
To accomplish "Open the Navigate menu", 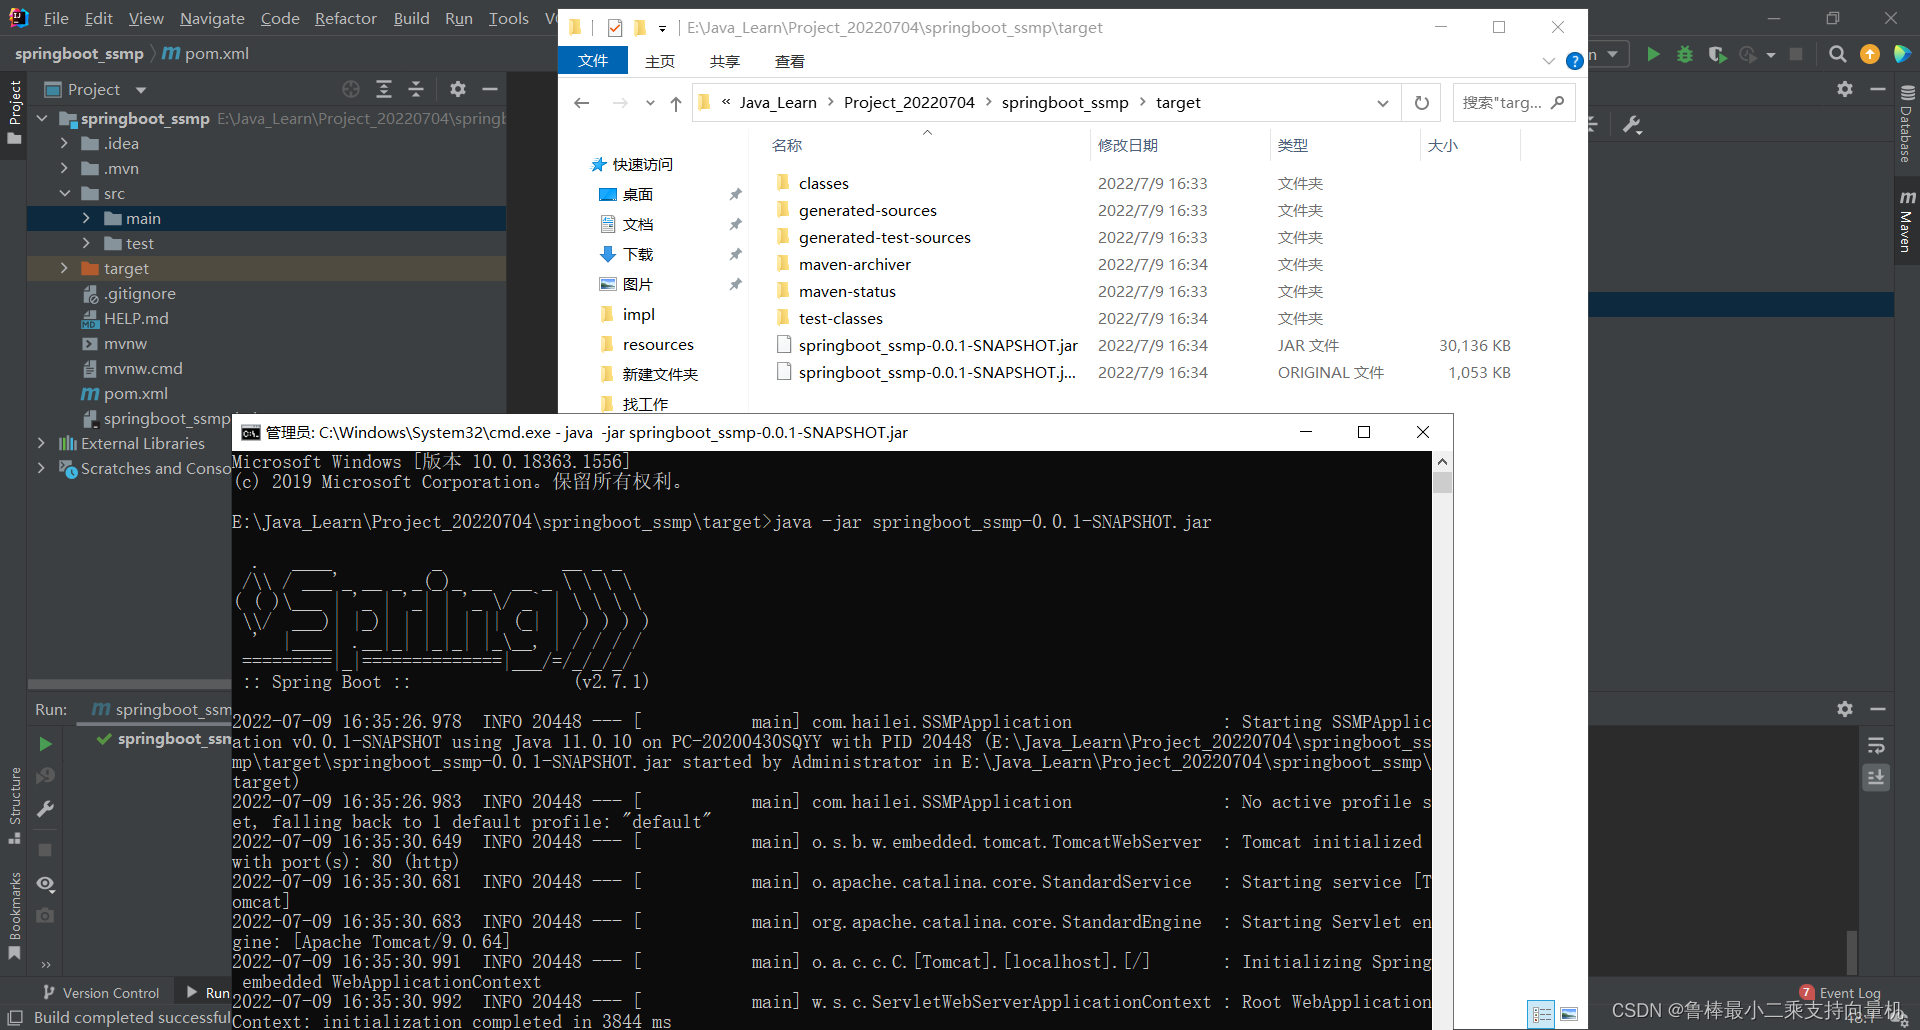I will [212, 18].
